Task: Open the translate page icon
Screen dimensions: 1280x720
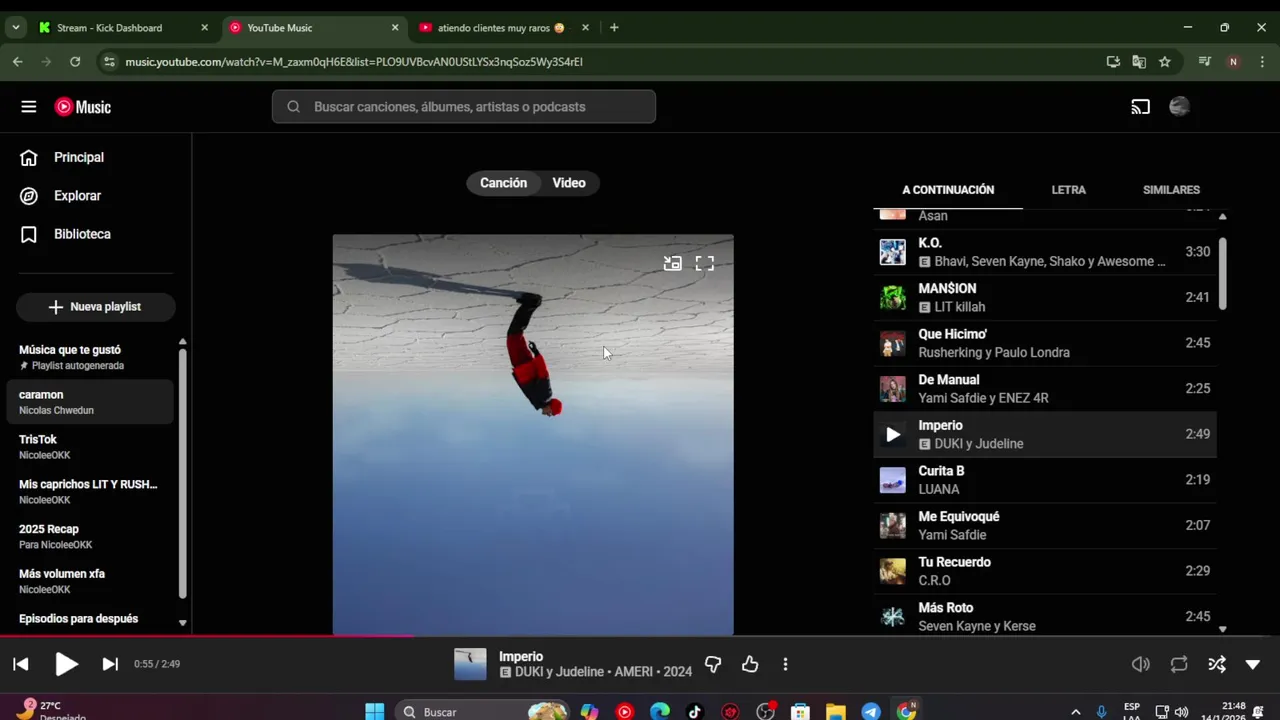Action: [x=1139, y=62]
